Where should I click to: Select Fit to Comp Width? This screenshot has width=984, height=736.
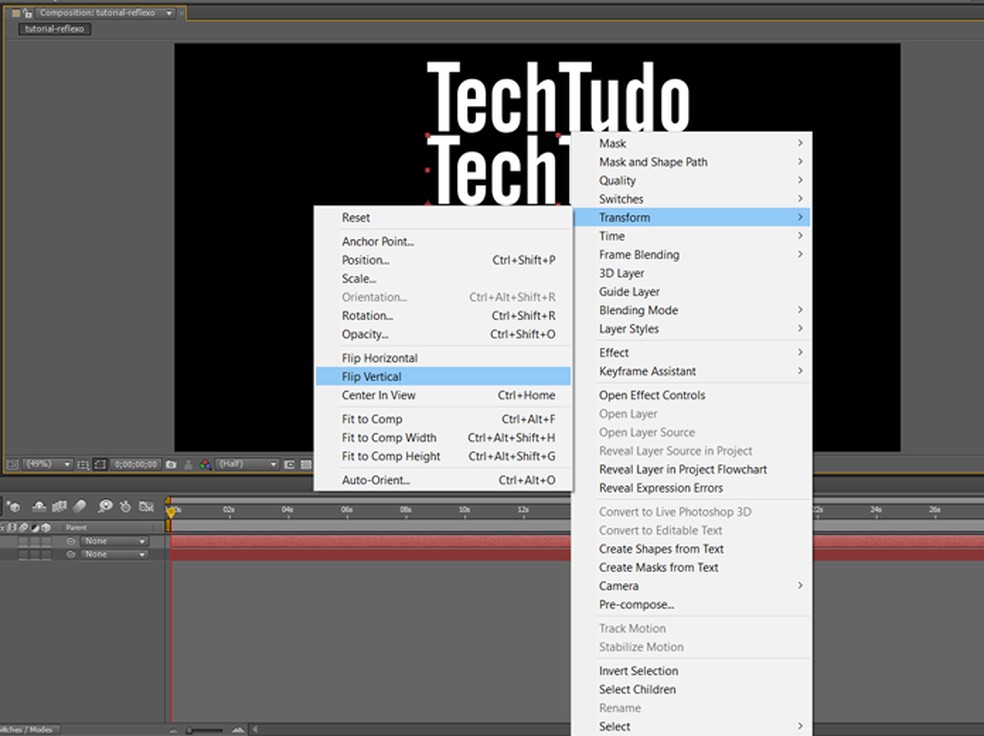point(443,438)
